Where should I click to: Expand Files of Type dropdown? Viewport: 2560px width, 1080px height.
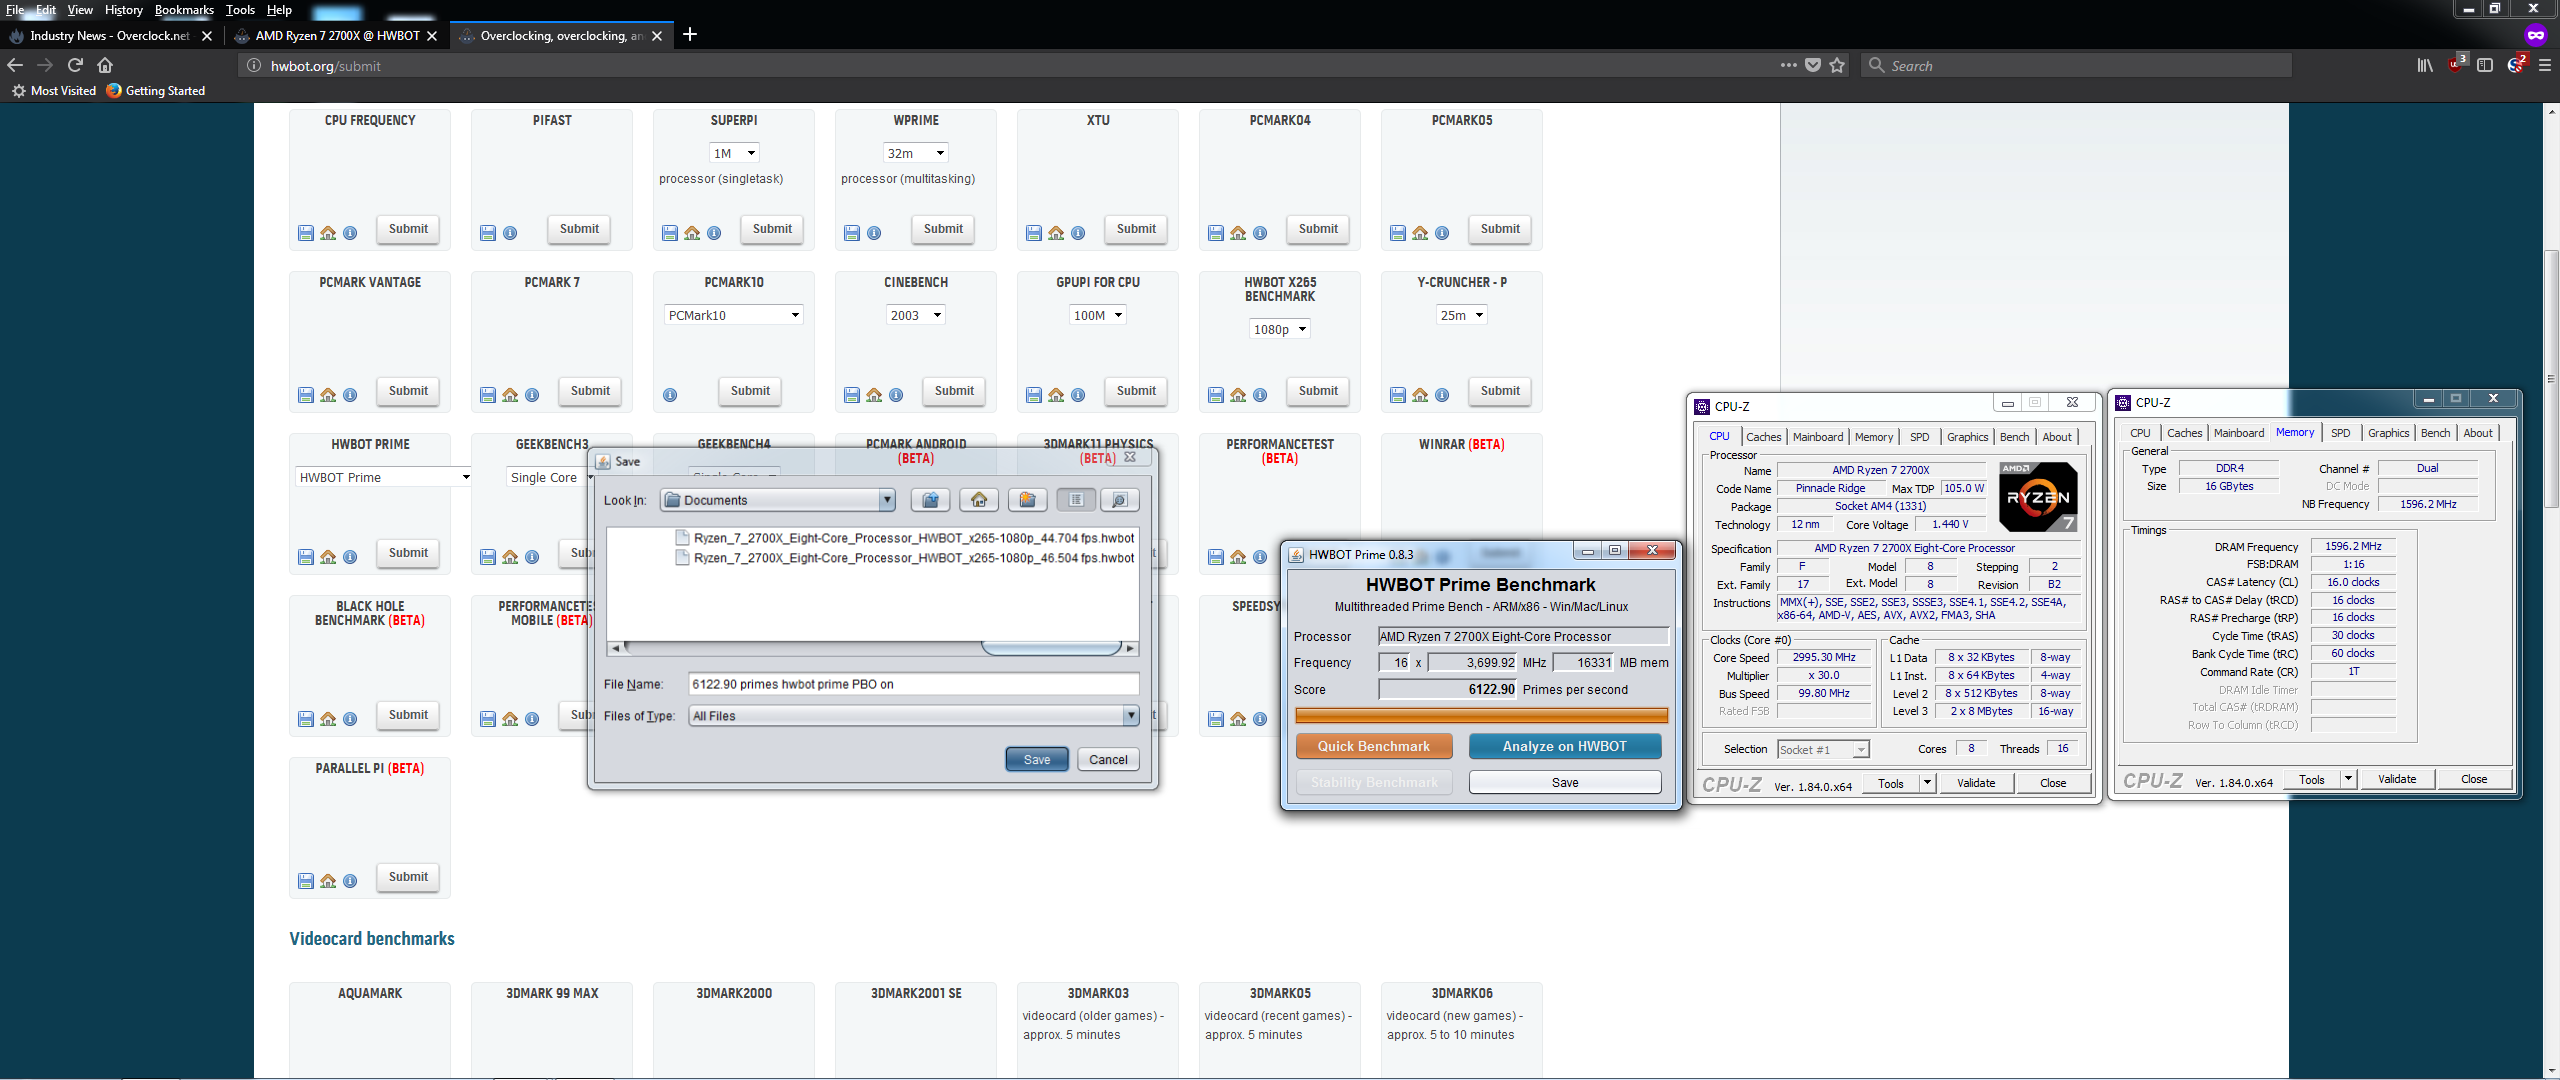coord(914,716)
